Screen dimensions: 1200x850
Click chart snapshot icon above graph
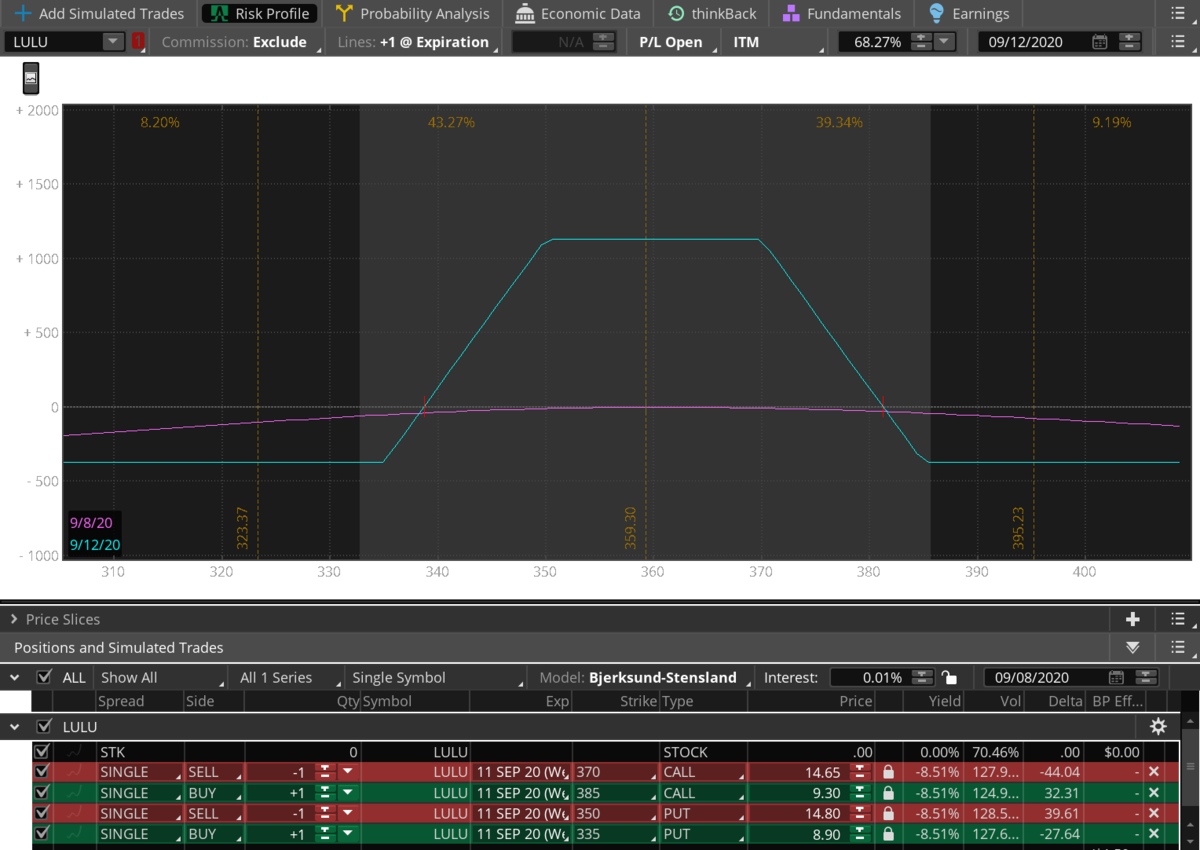click(31, 78)
